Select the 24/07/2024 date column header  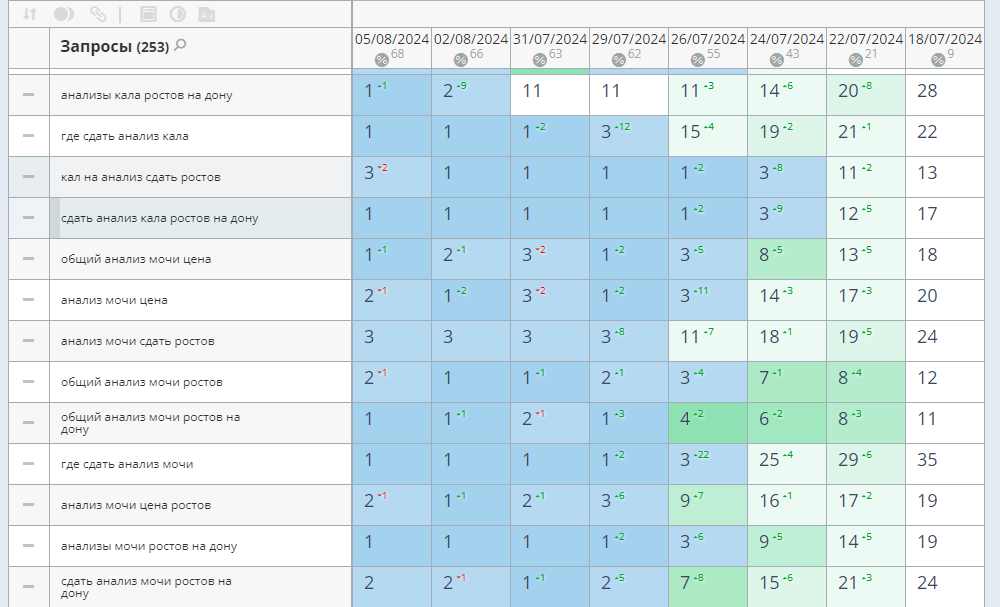point(787,39)
